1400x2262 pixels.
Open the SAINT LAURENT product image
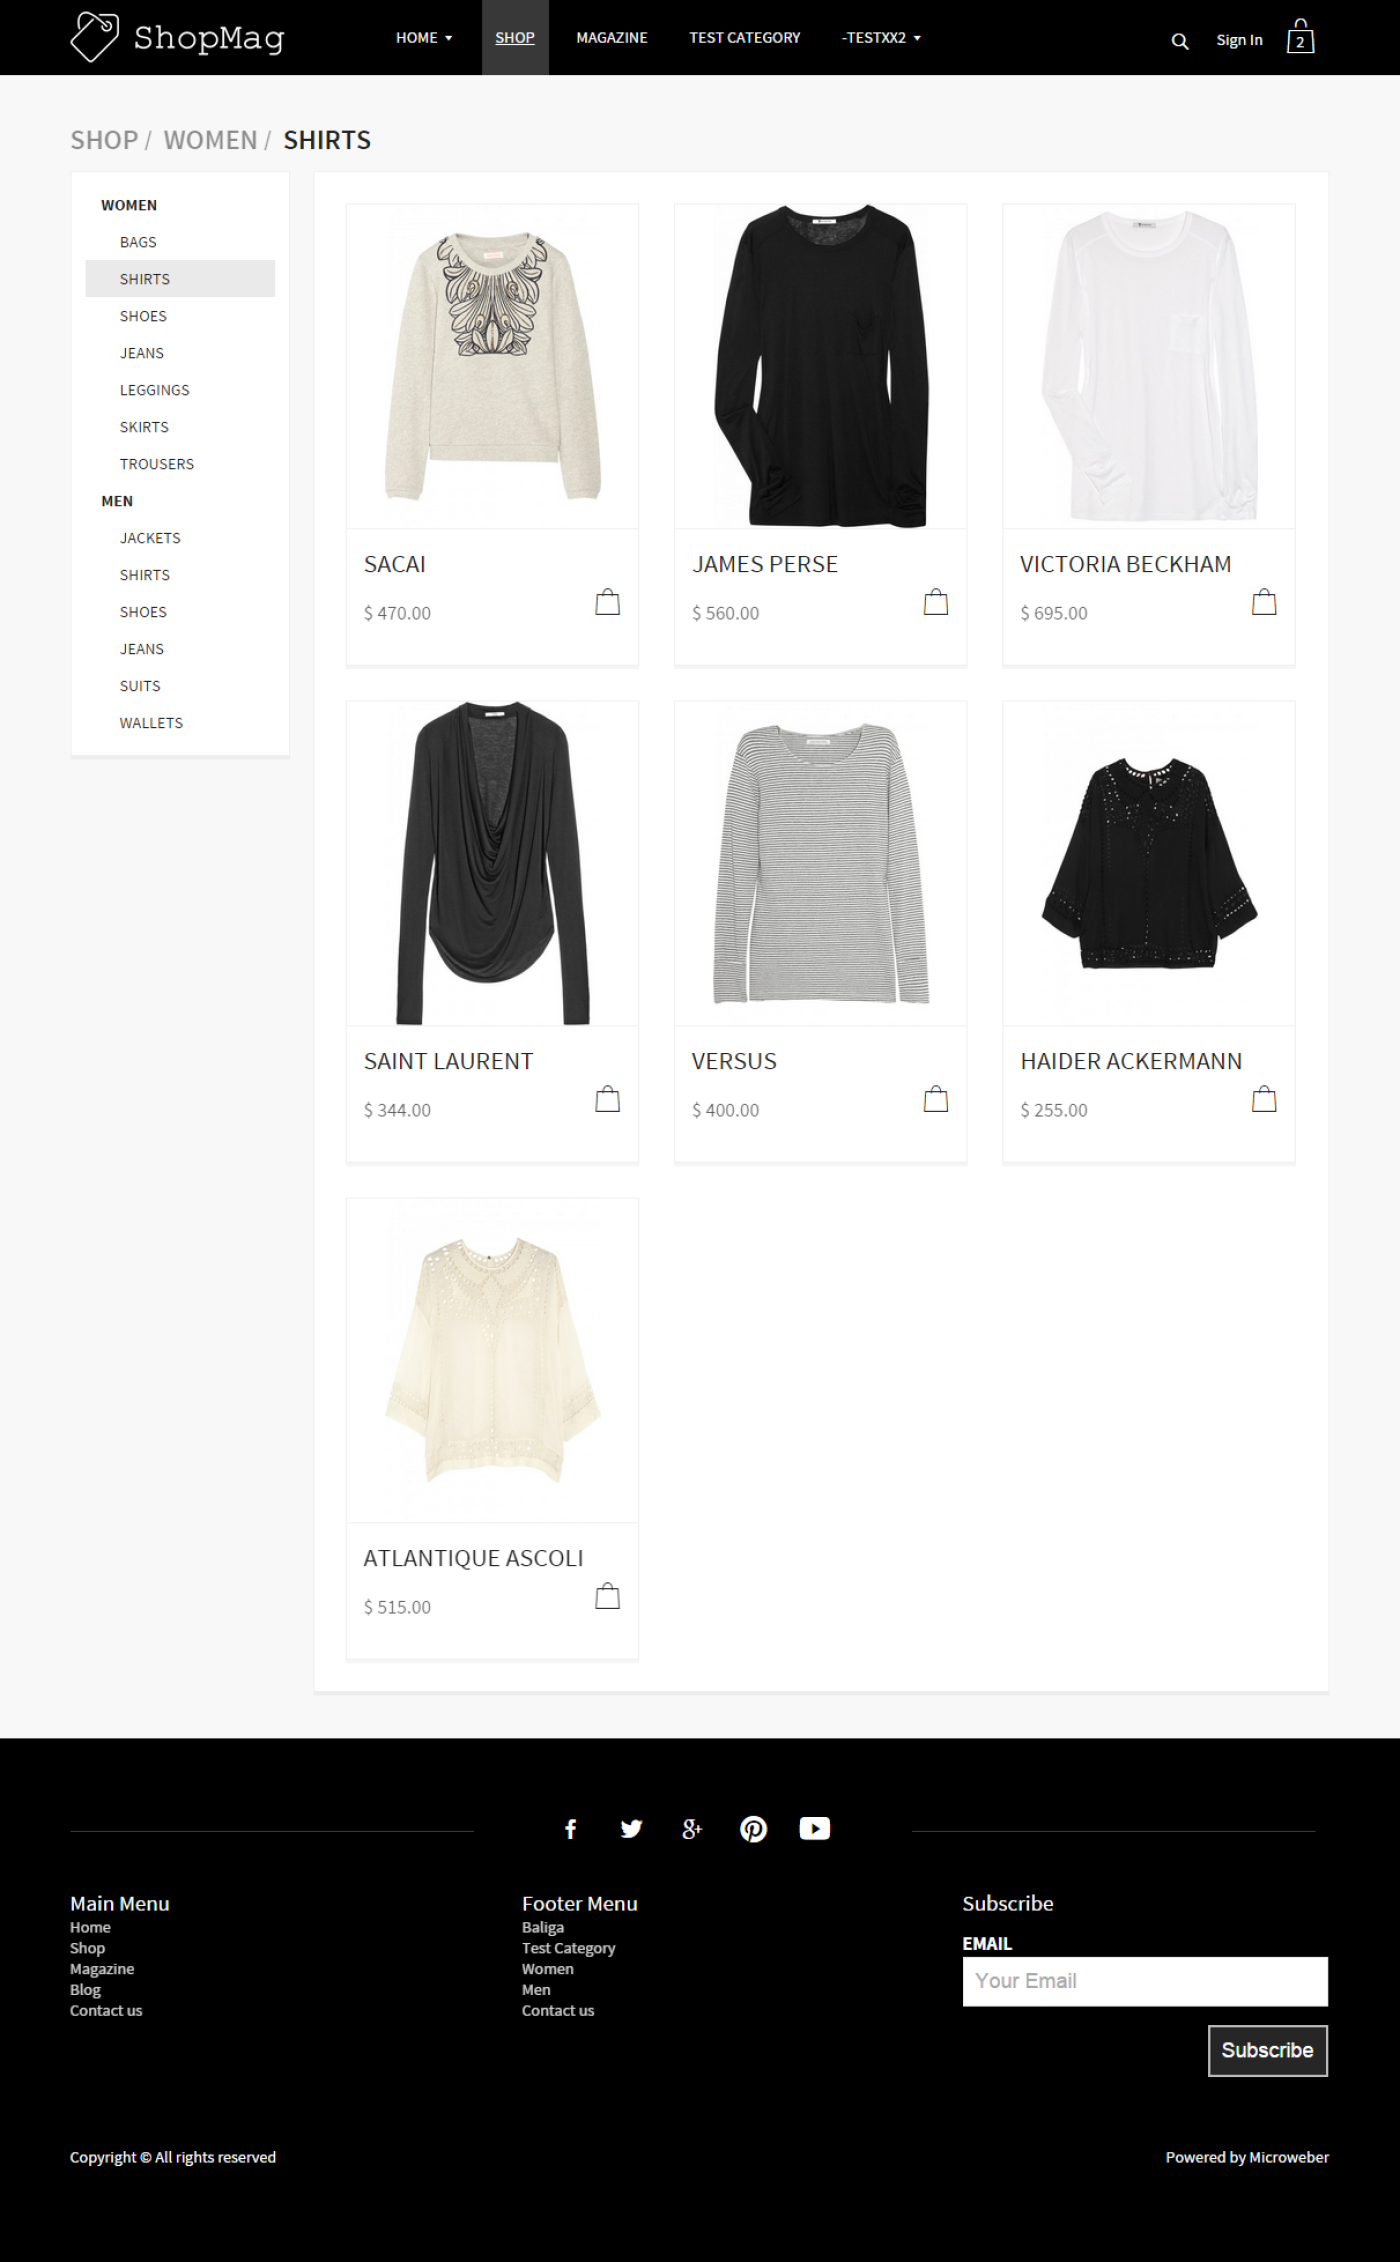[492, 863]
